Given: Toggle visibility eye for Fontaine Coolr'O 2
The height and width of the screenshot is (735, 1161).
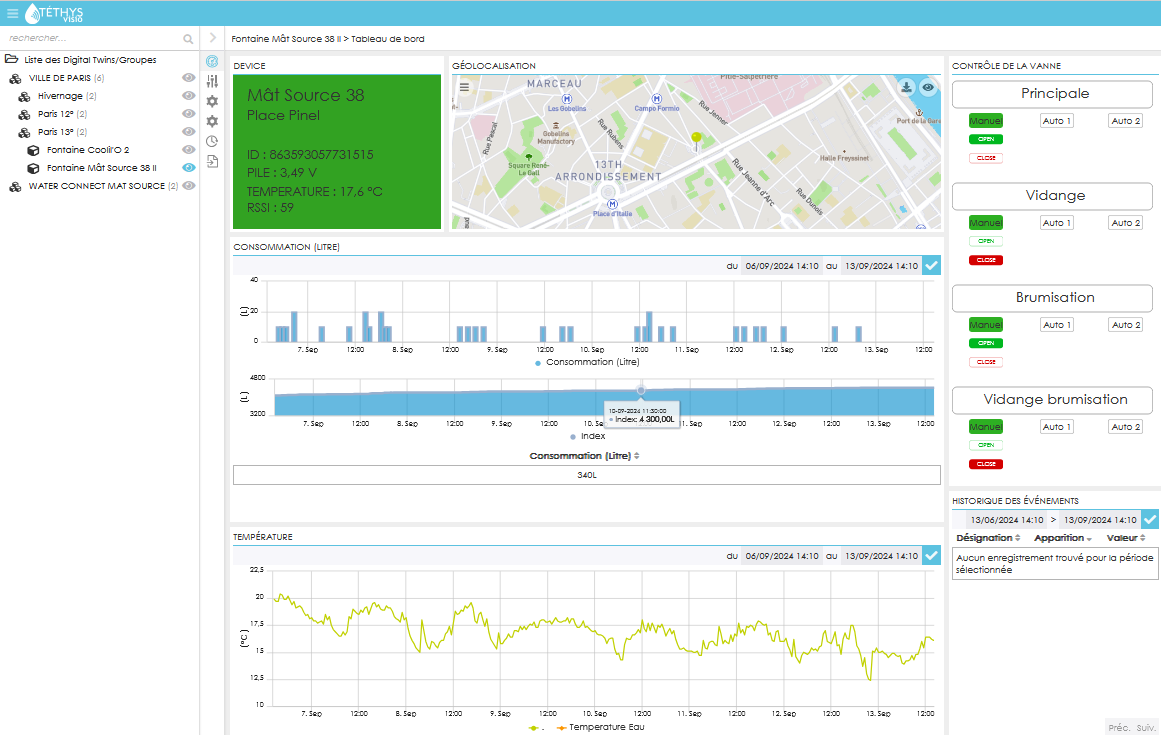Looking at the screenshot, I should point(189,150).
